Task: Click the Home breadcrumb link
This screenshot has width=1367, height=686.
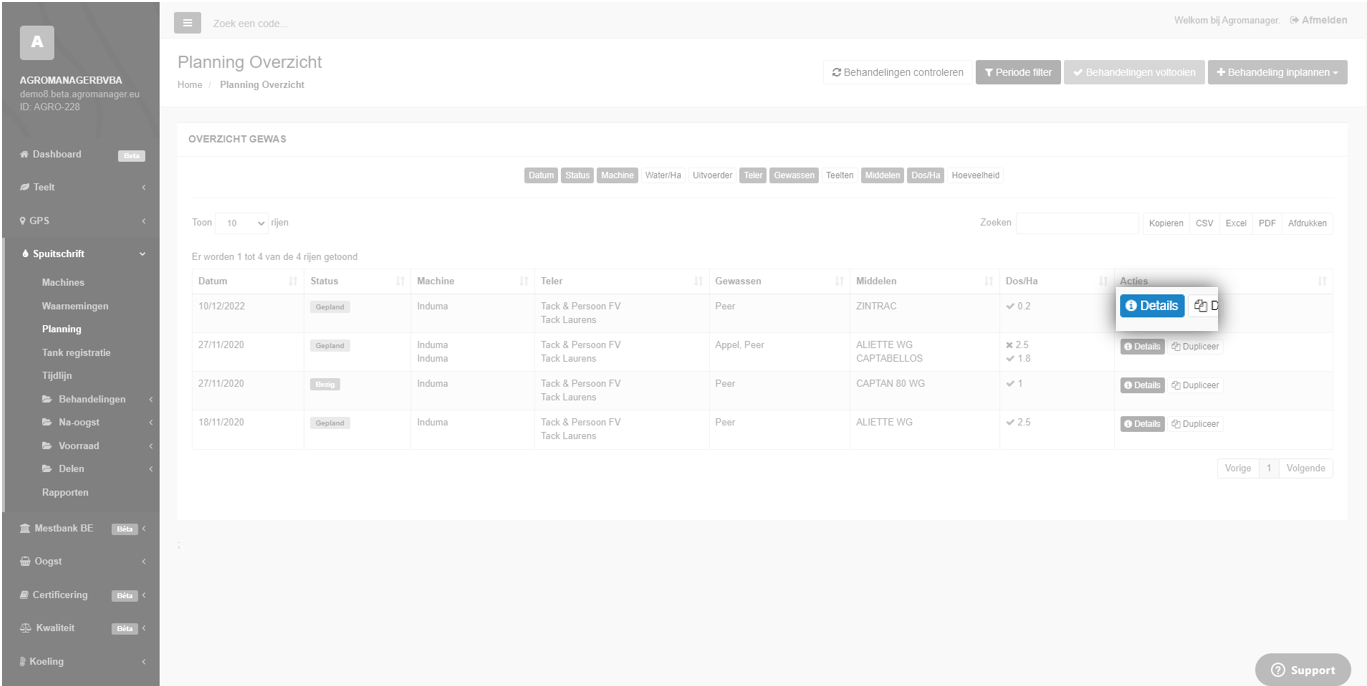Action: click(x=190, y=85)
